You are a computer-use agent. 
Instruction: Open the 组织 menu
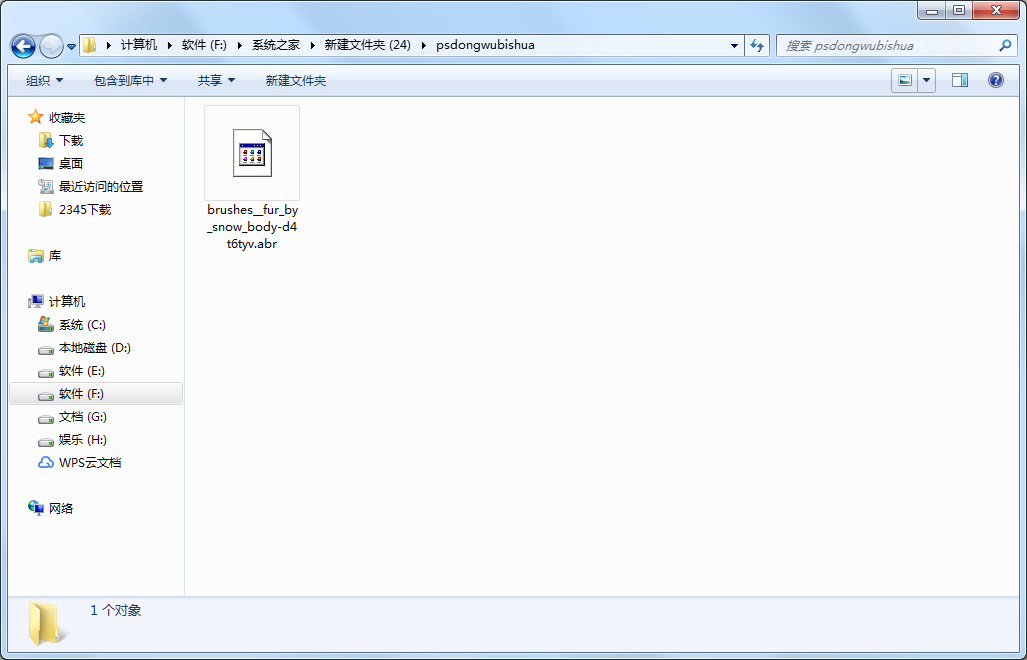(45, 81)
